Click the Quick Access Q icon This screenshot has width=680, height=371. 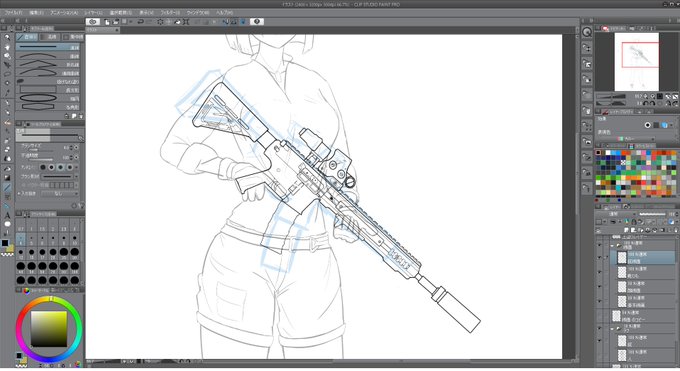click(587, 32)
